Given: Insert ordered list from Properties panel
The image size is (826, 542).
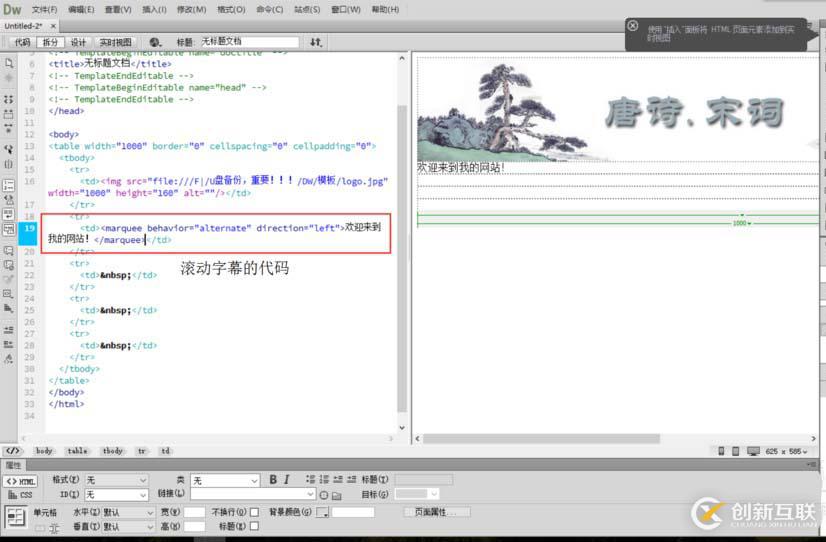Looking at the screenshot, I should pos(324,479).
